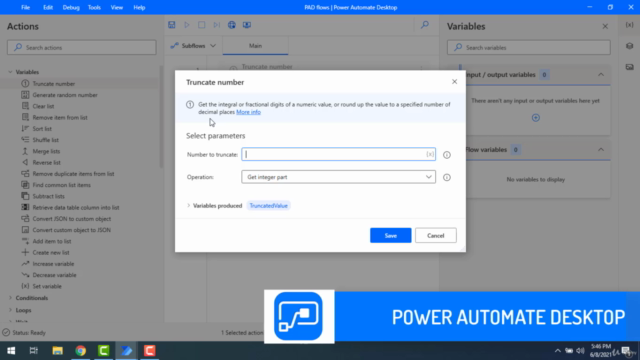Open the Web recorder globe icon
The width and height of the screenshot is (640, 360).
click(232, 25)
